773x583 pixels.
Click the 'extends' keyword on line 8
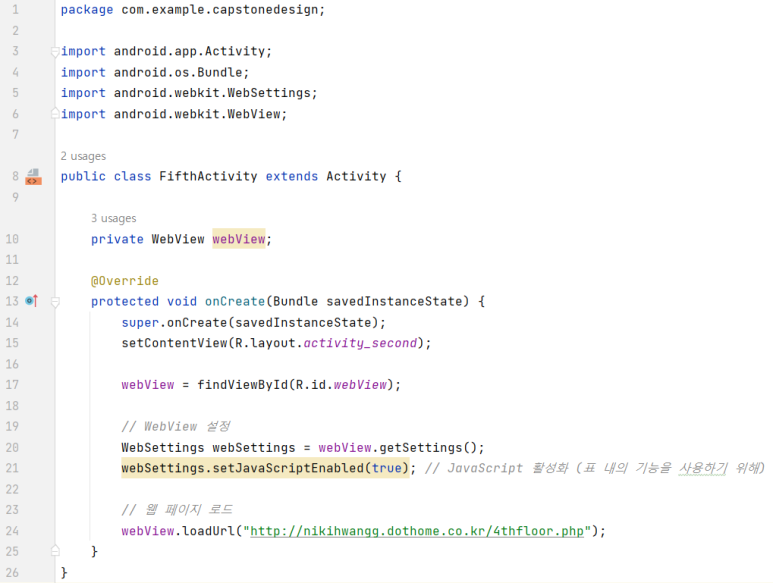point(292,176)
